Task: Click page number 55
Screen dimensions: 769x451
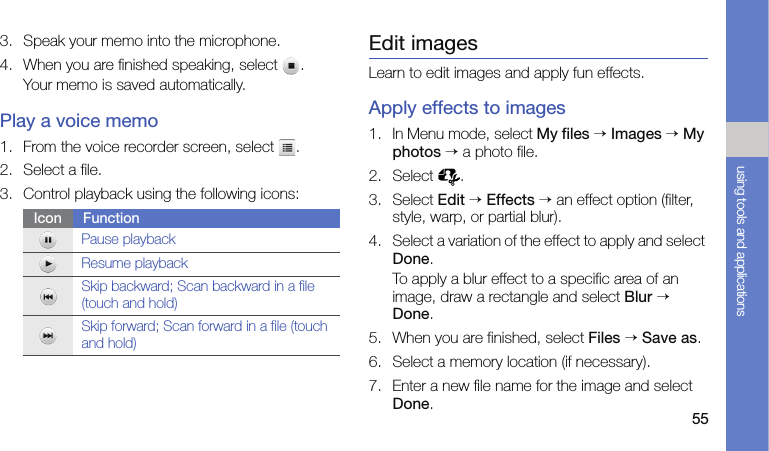Action: click(699, 418)
